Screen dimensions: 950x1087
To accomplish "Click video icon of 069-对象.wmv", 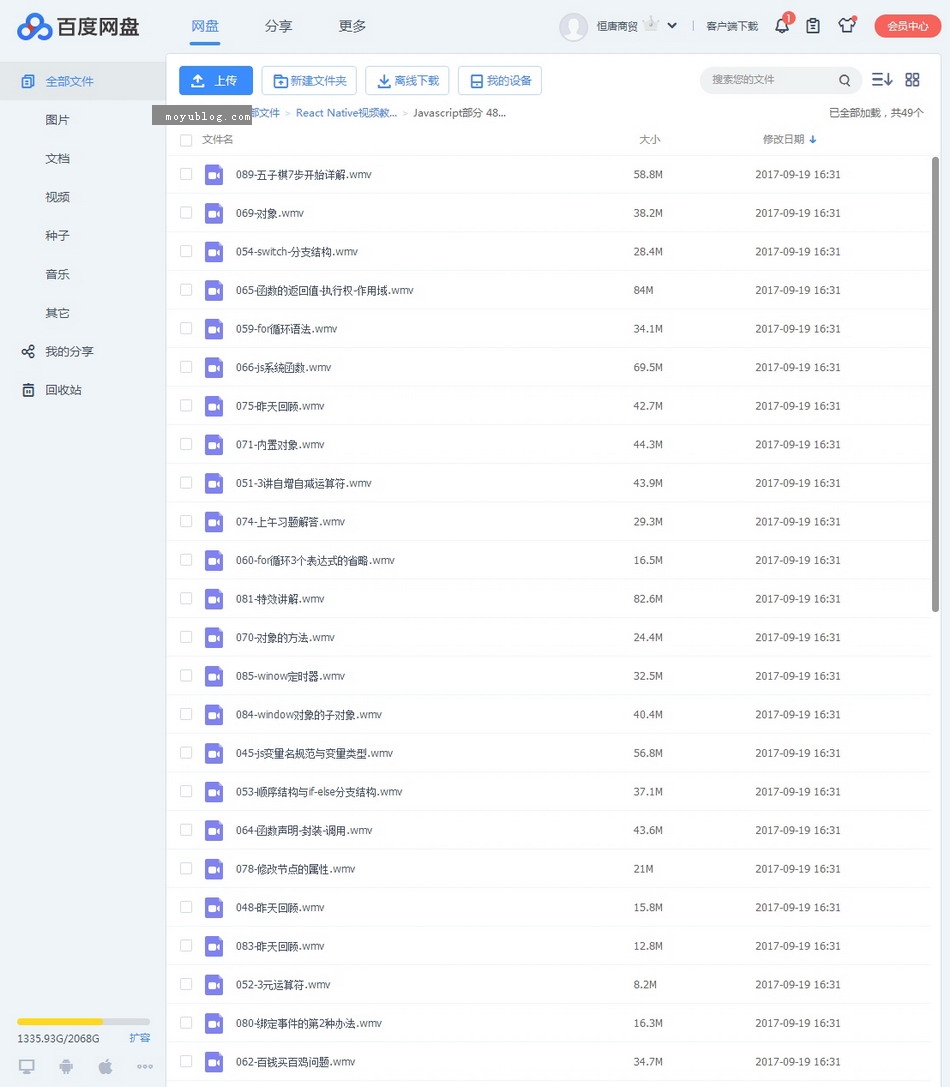I will 214,214.
